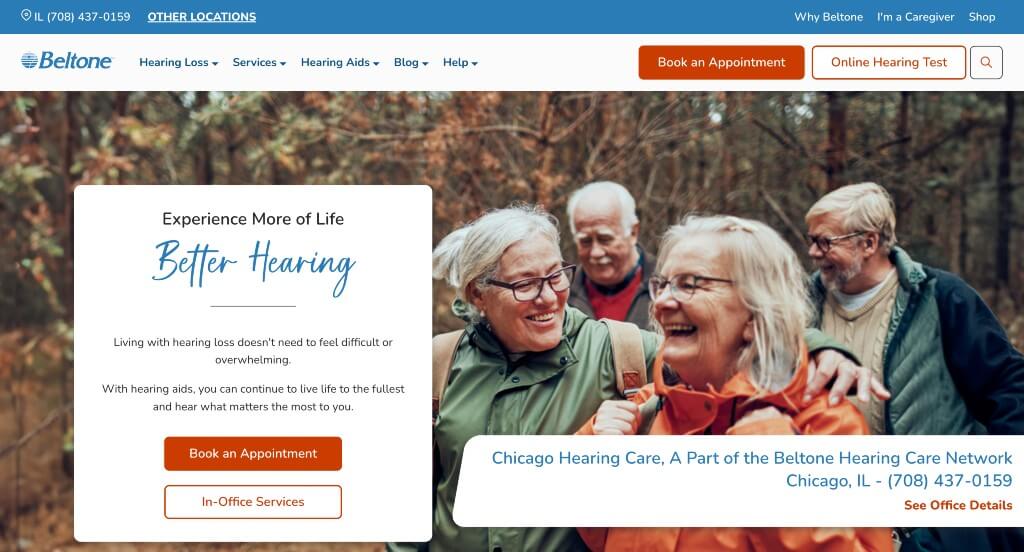Click the IL (708) 437-0159 phone number
This screenshot has width=1024, height=552.
(x=82, y=17)
